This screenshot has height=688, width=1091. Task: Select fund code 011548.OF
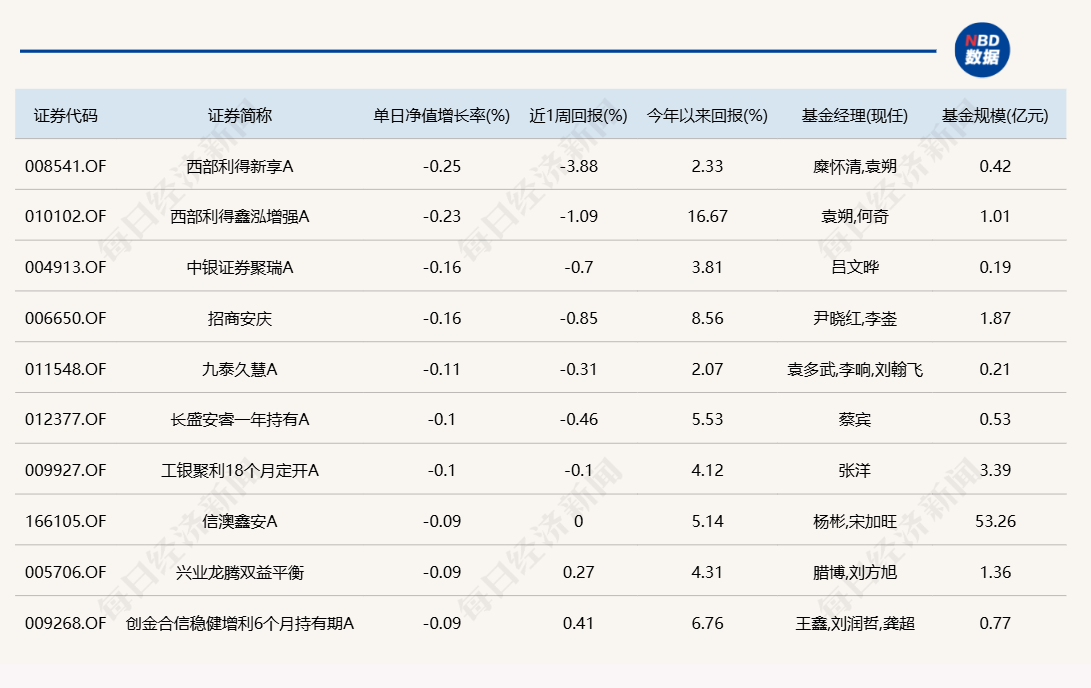tap(65, 369)
